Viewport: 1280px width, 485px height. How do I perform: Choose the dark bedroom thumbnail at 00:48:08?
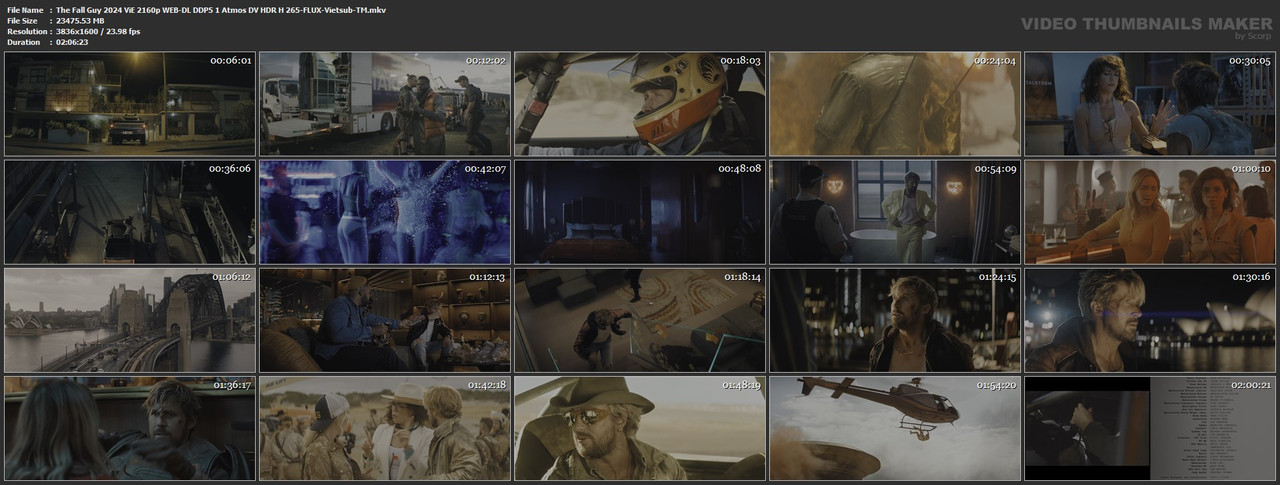point(639,212)
